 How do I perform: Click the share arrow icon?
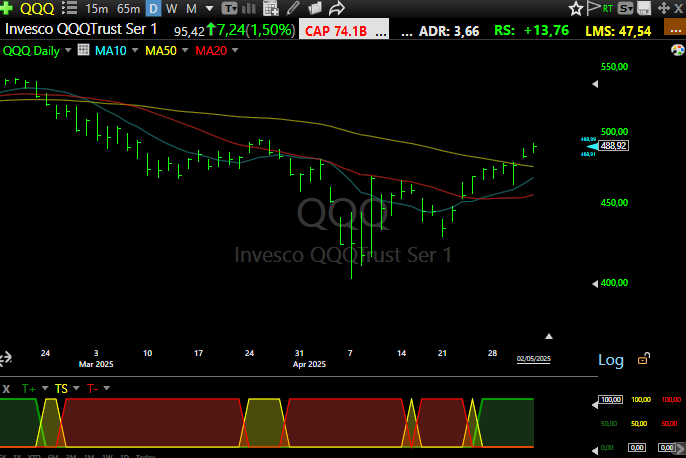click(x=336, y=8)
